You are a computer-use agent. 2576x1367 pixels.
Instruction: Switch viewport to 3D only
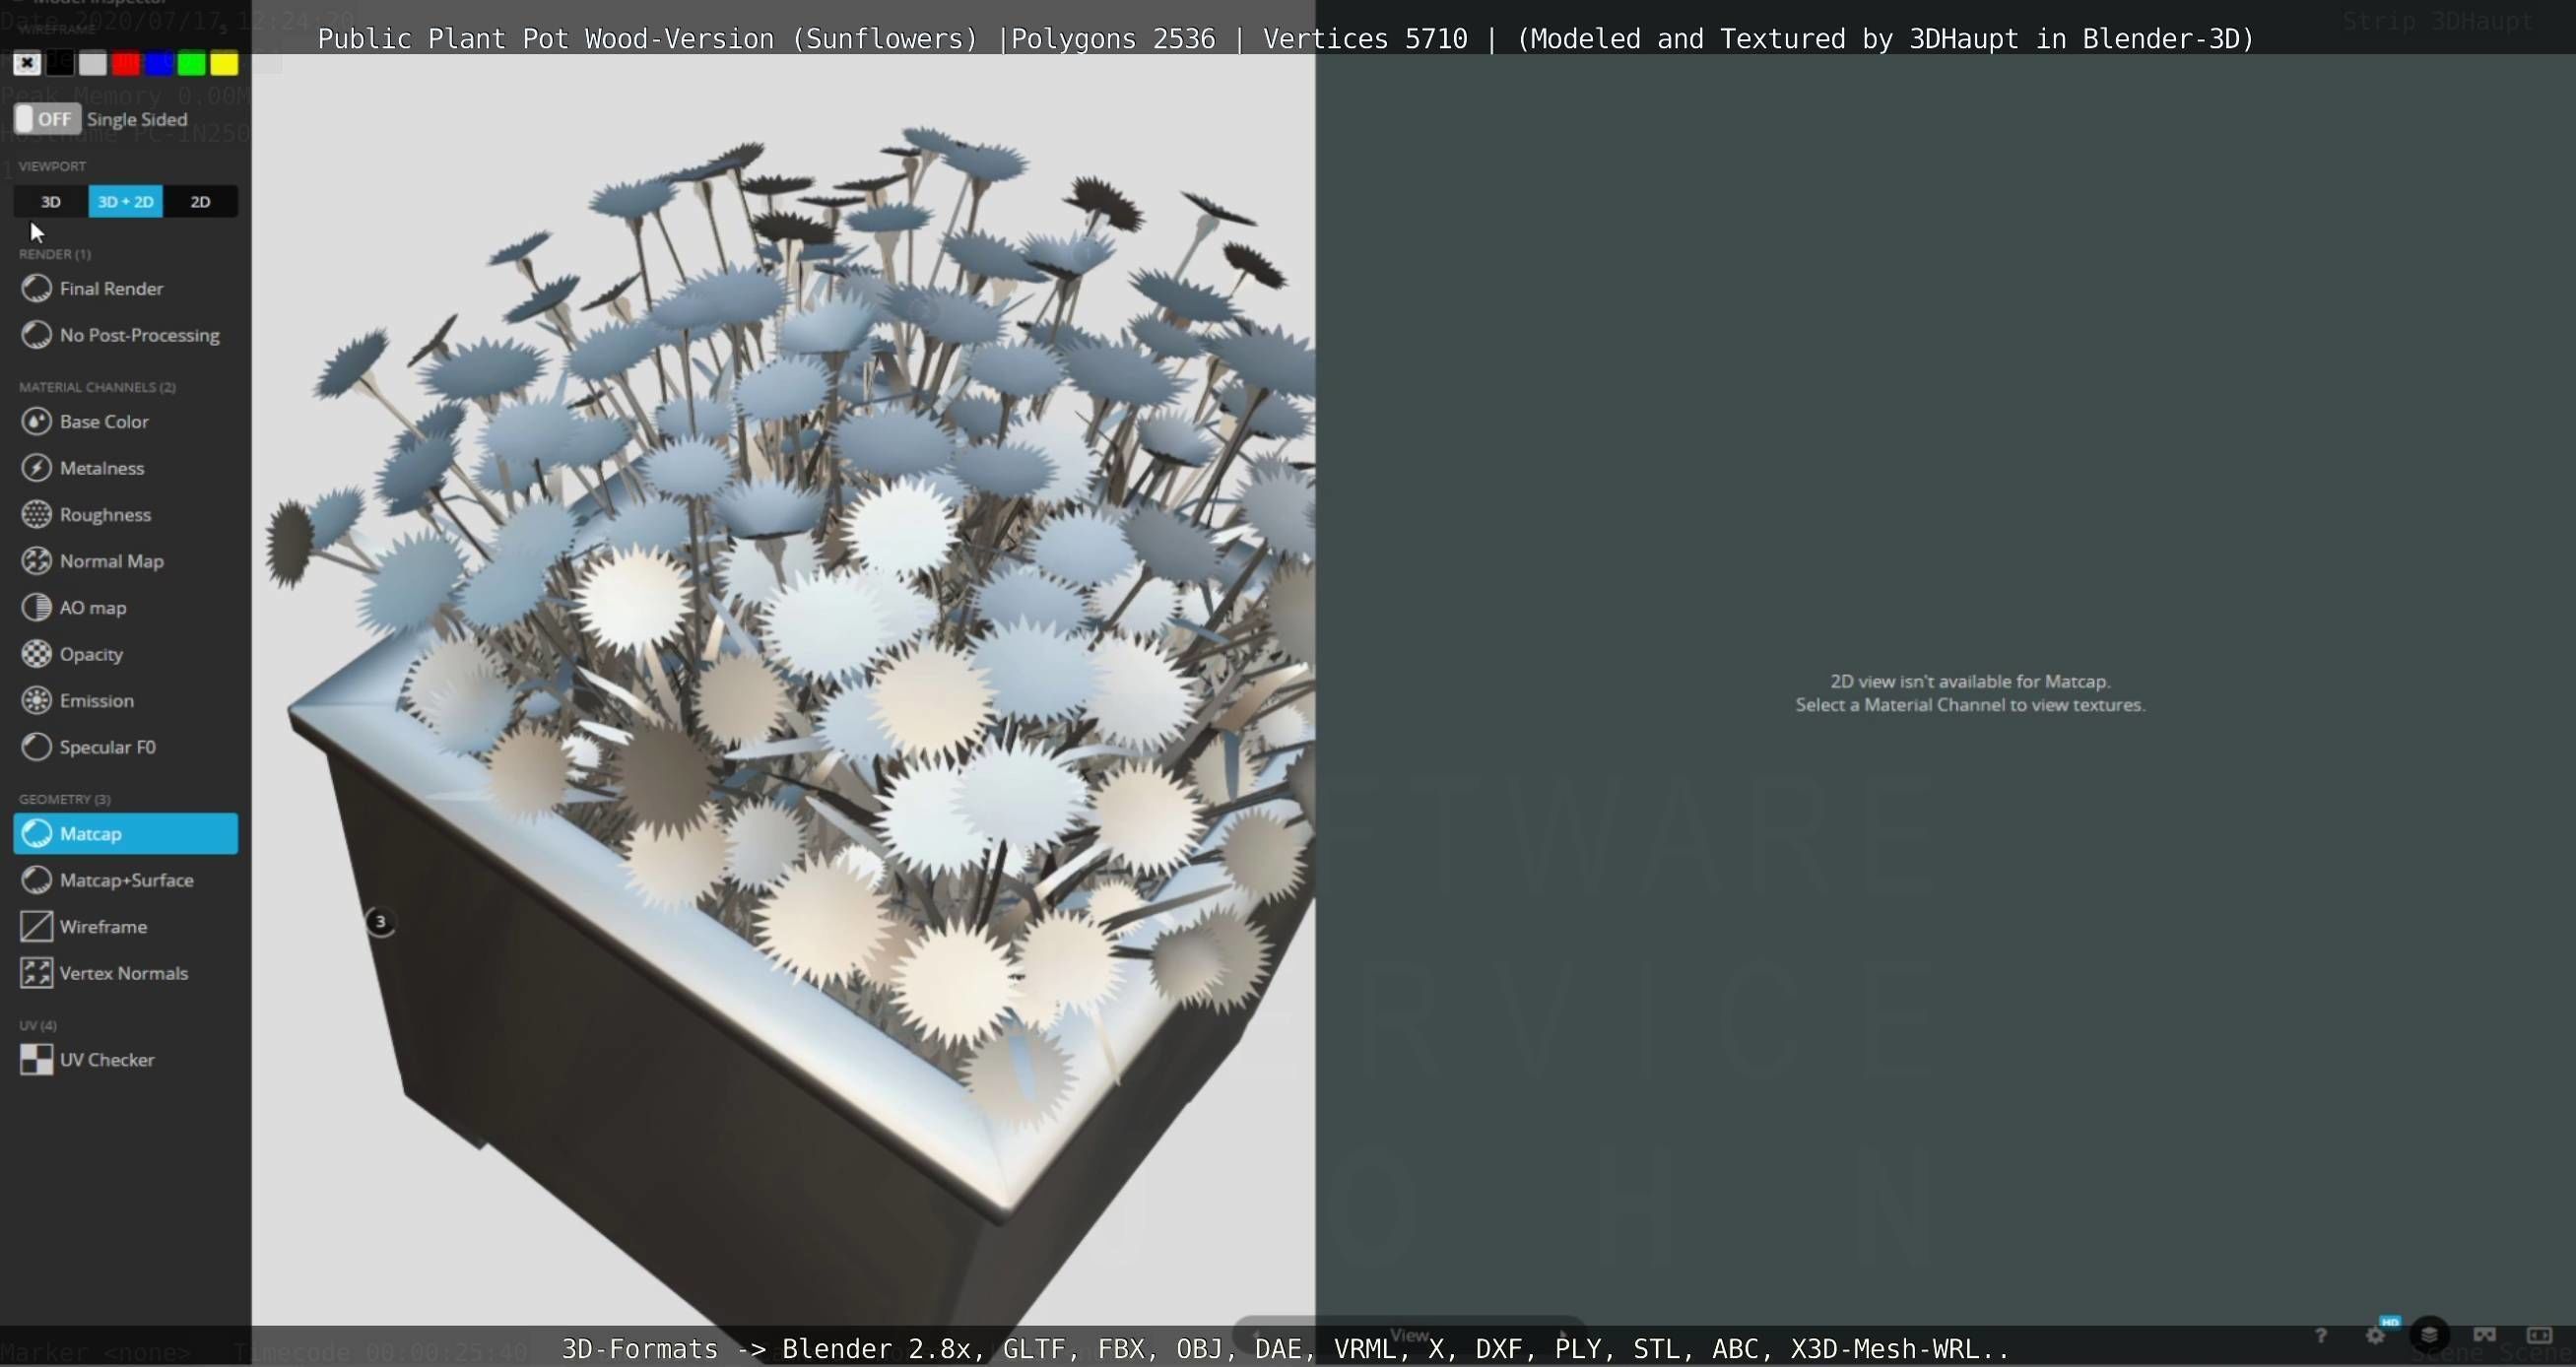pos(51,201)
